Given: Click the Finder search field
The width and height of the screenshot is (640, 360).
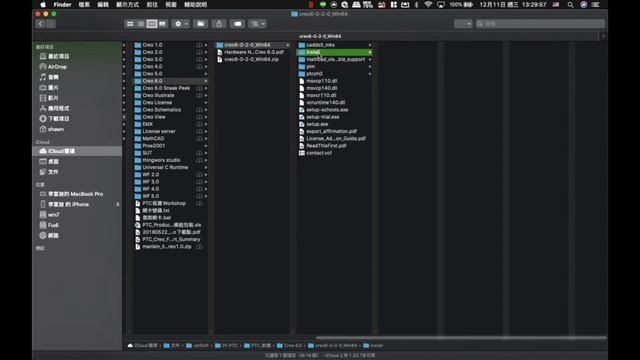Looking at the screenshot, I should pyautogui.click(x=540, y=24).
